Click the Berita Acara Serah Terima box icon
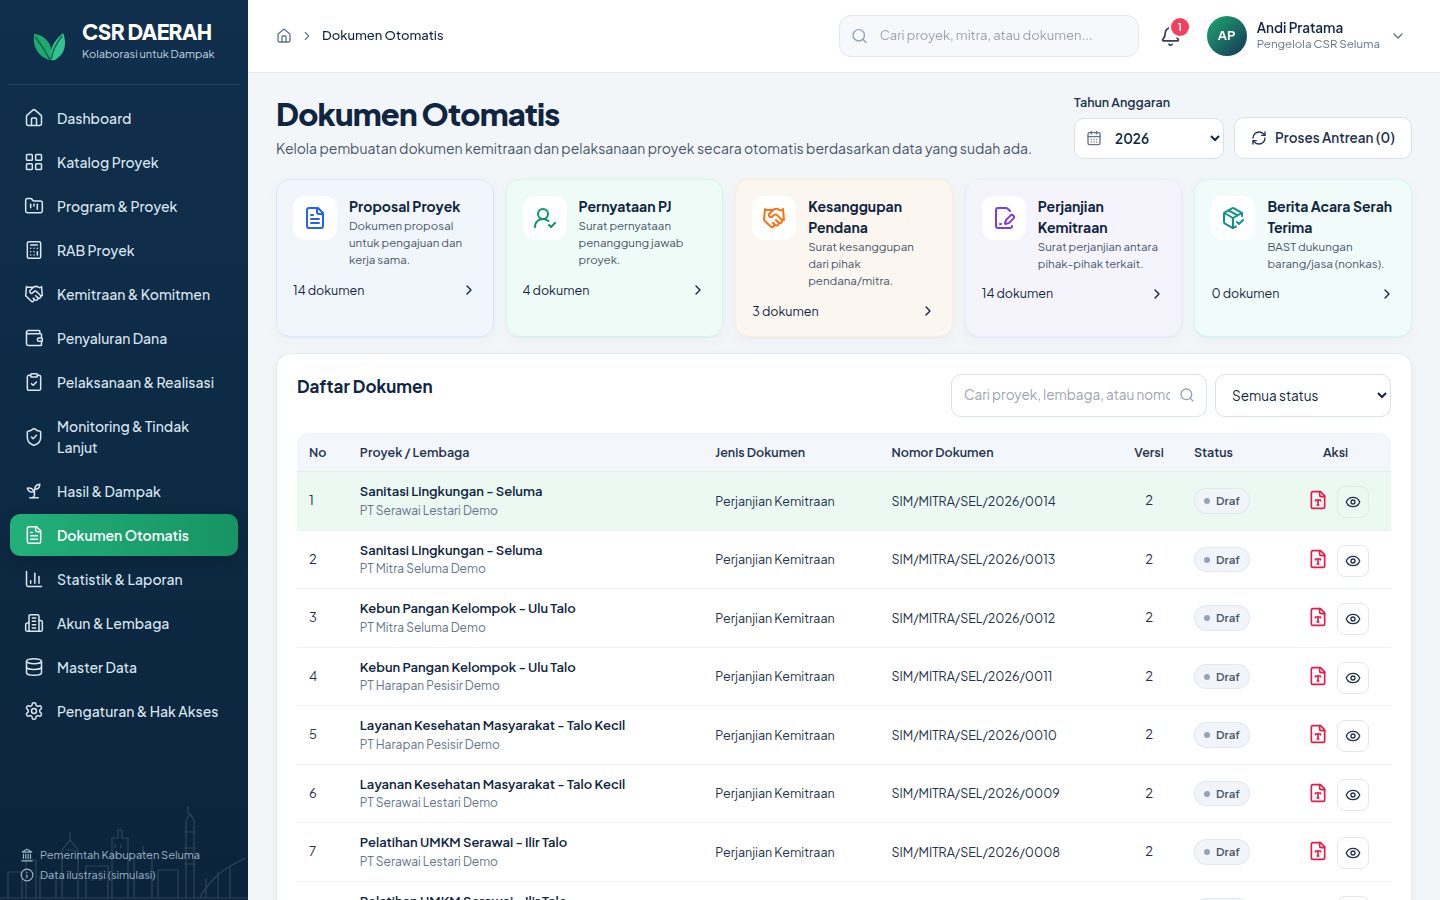1440x900 pixels. coord(1233,218)
